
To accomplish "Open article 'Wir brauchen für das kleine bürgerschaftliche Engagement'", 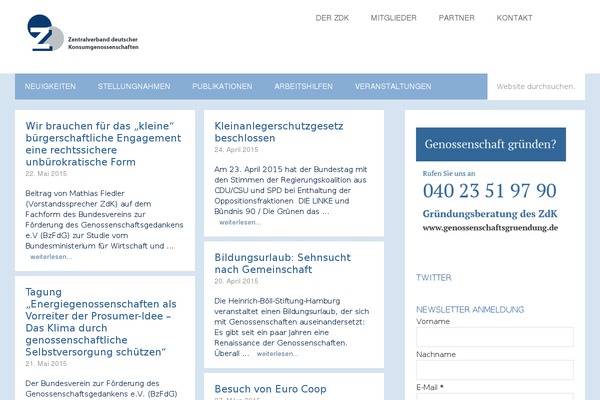I will coord(103,144).
